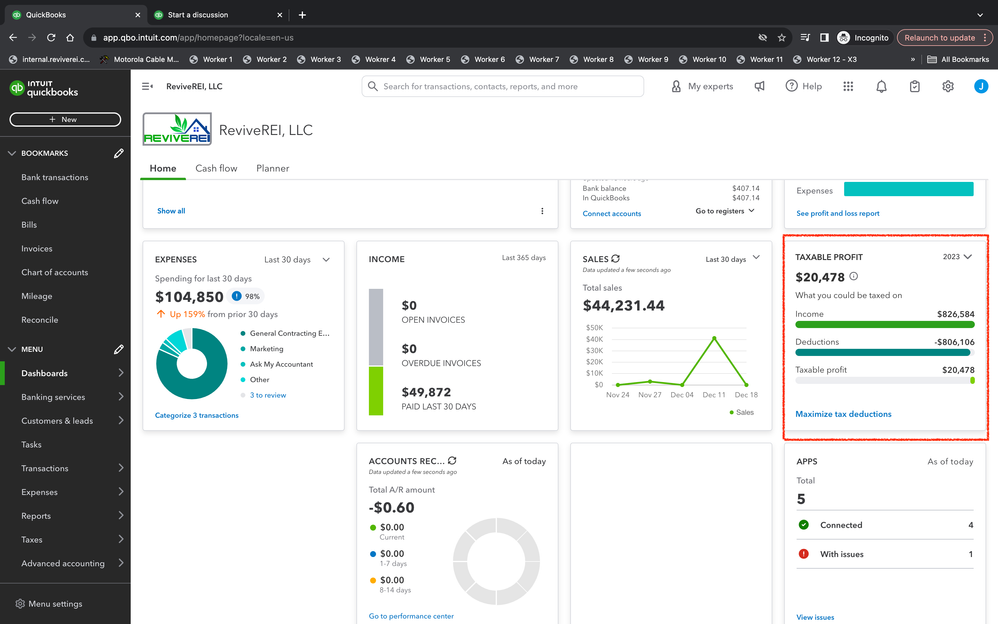This screenshot has width=998, height=624.
Task: Switch to the Planner tab
Action: pyautogui.click(x=272, y=168)
